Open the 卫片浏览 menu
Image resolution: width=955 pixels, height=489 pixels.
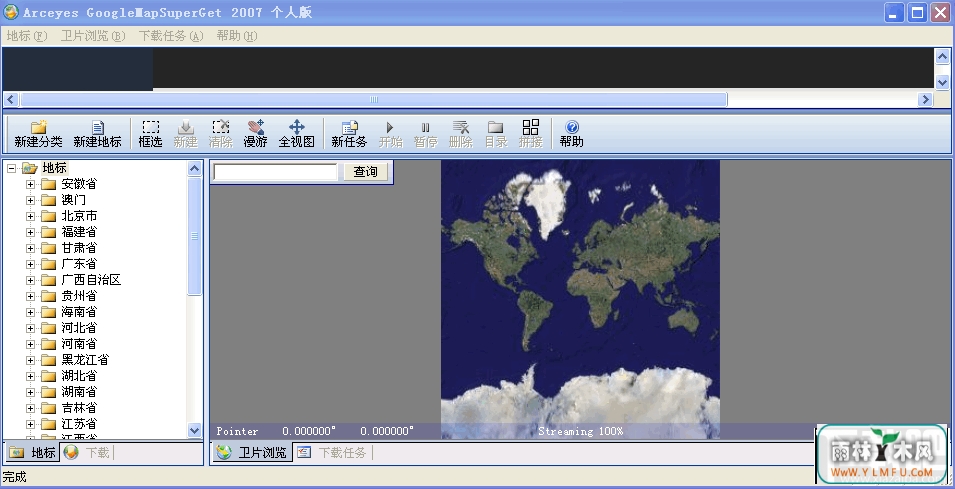(93, 36)
